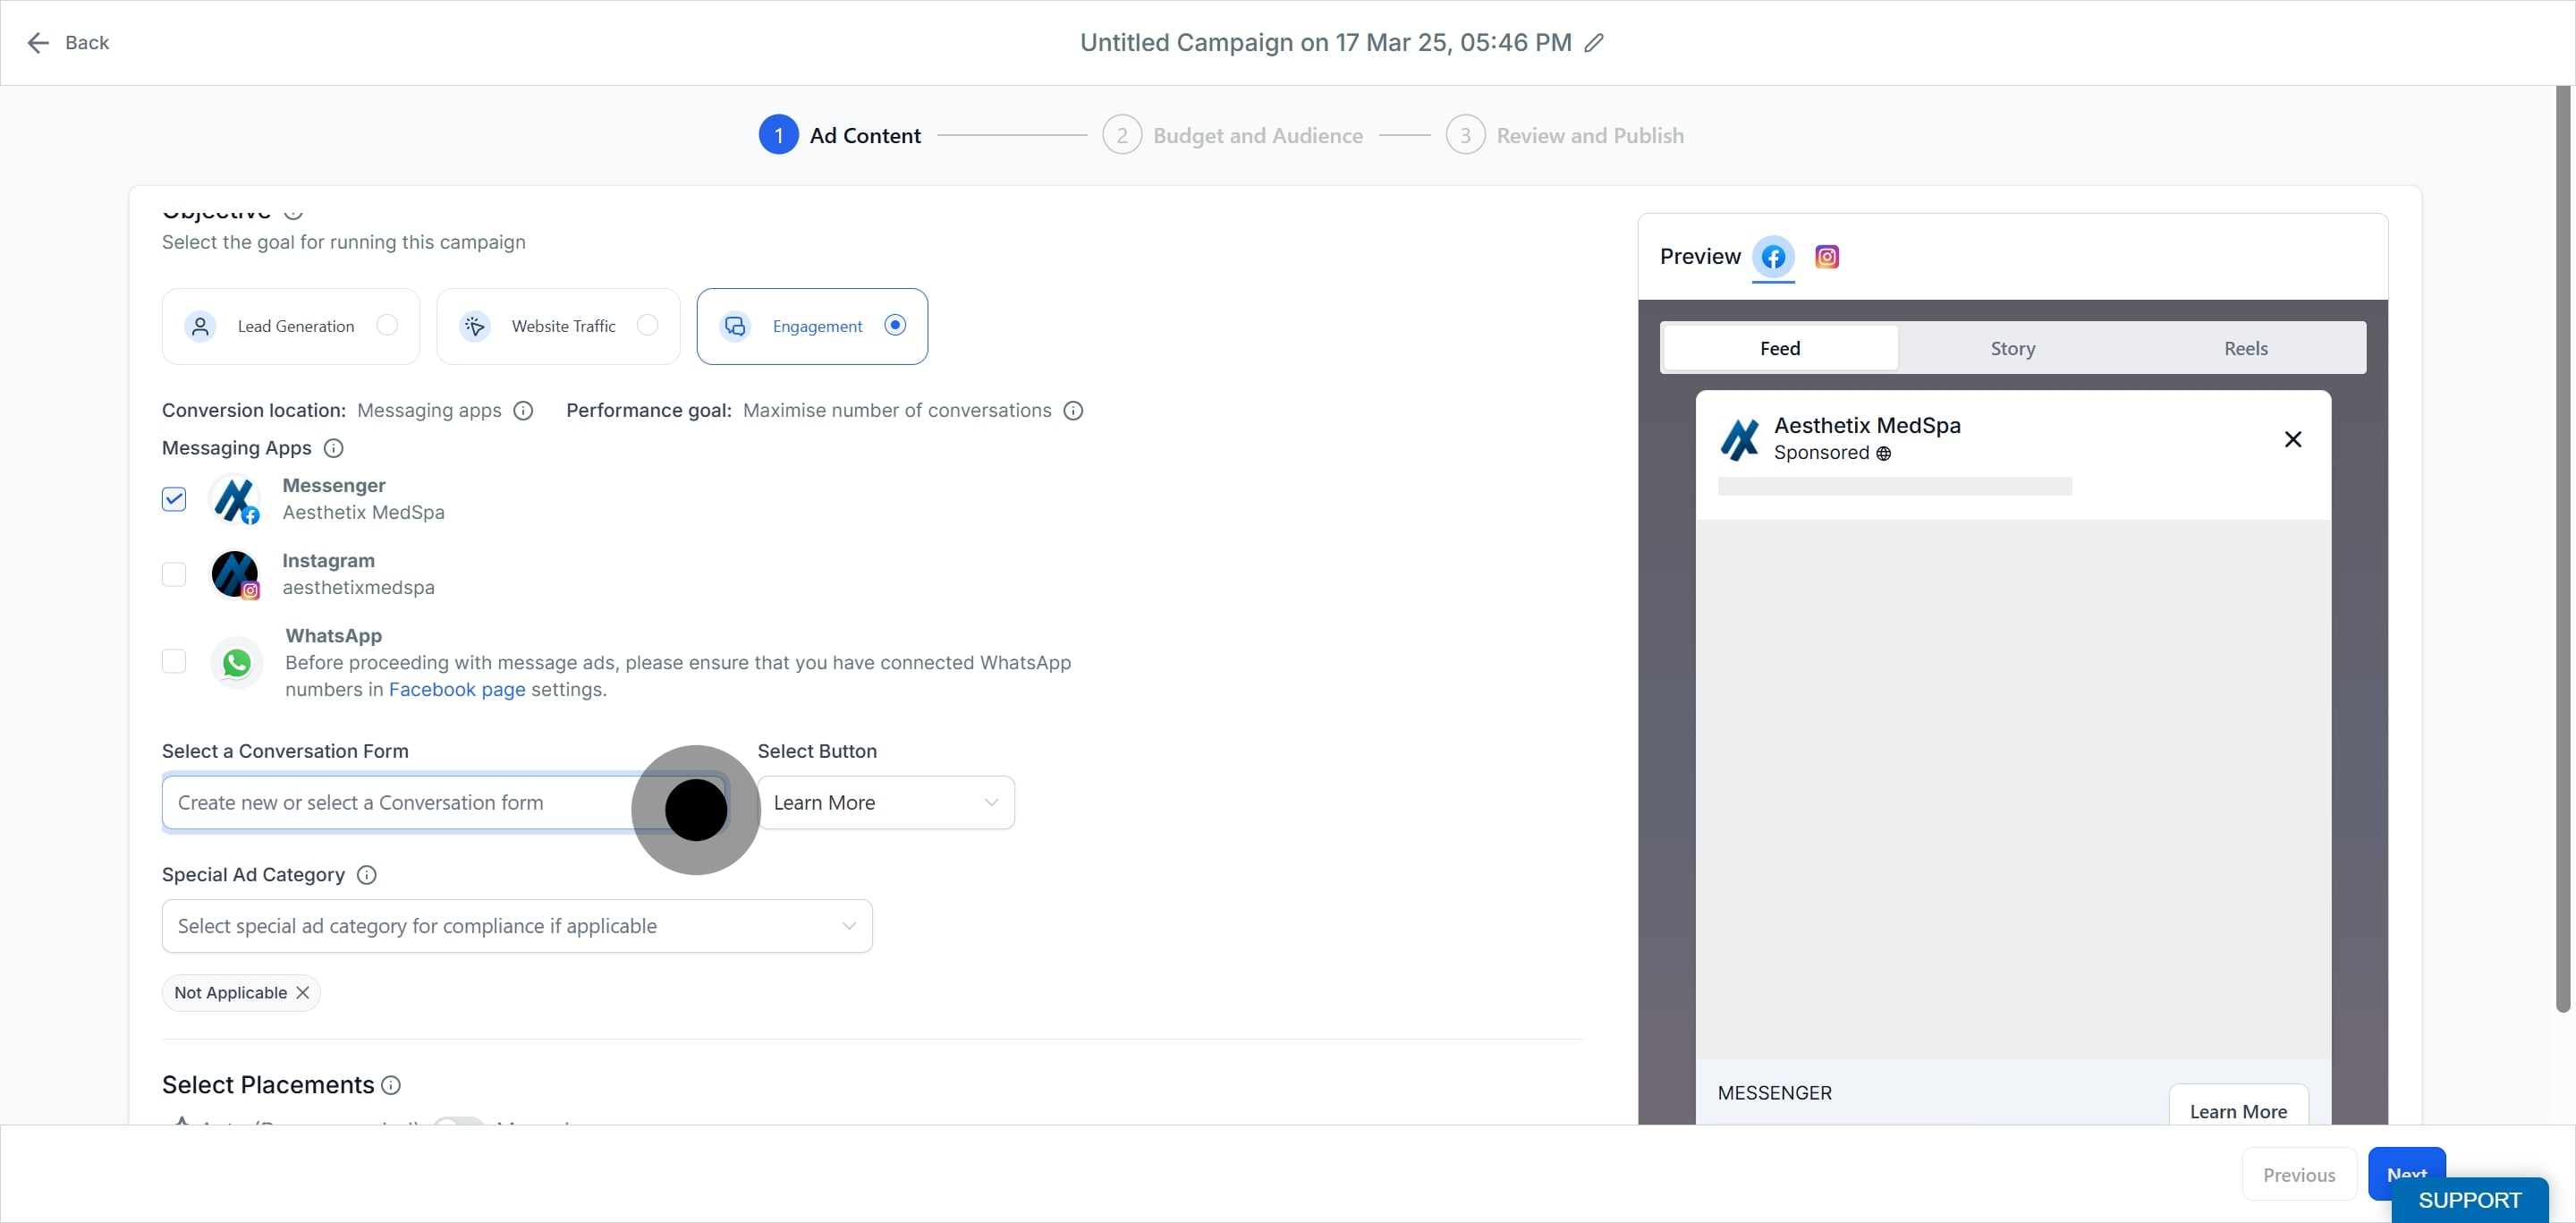Open the Special Ad Category dropdown
The width and height of the screenshot is (2576, 1223).
click(517, 926)
